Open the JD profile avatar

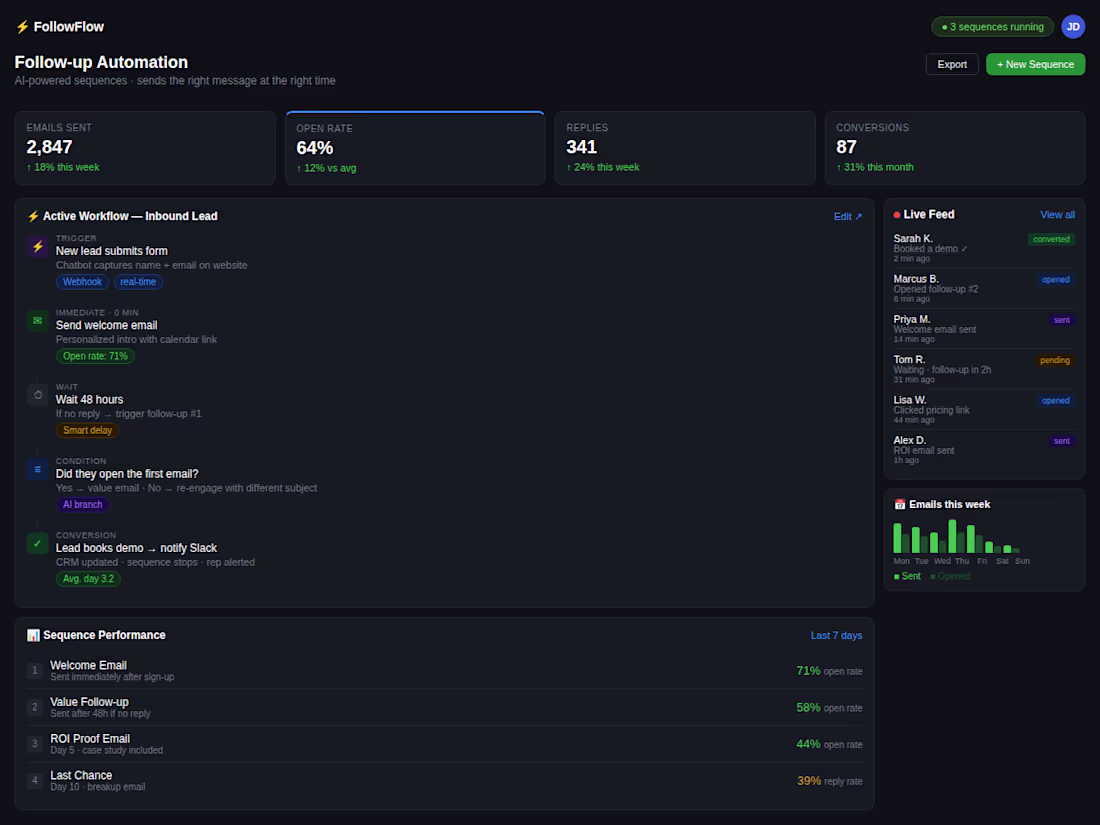tap(1073, 26)
